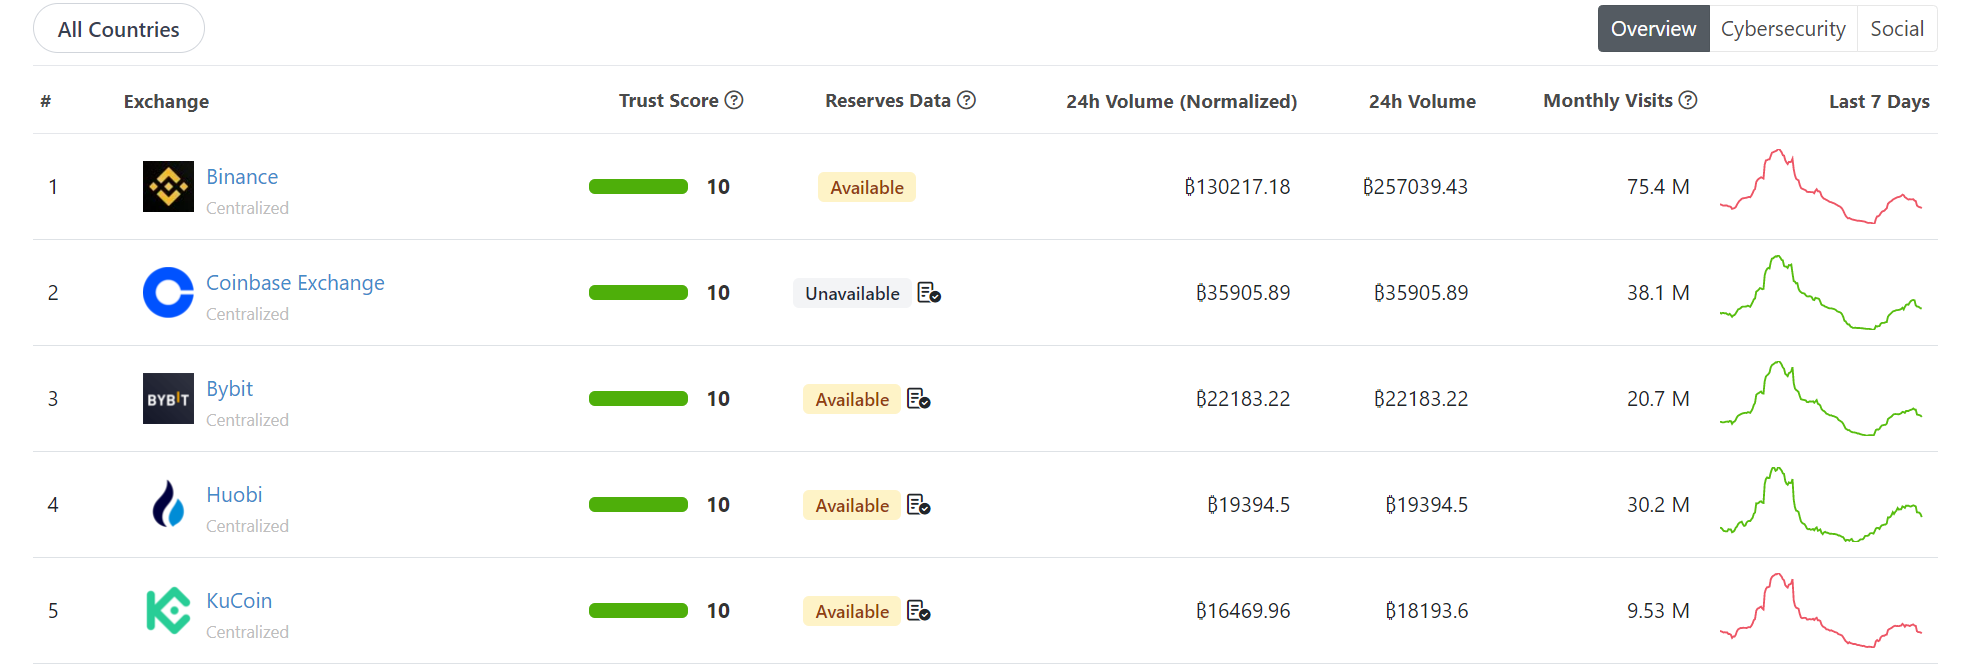Open Bybit's green 7-day sparkline chart

[x=1821, y=398]
